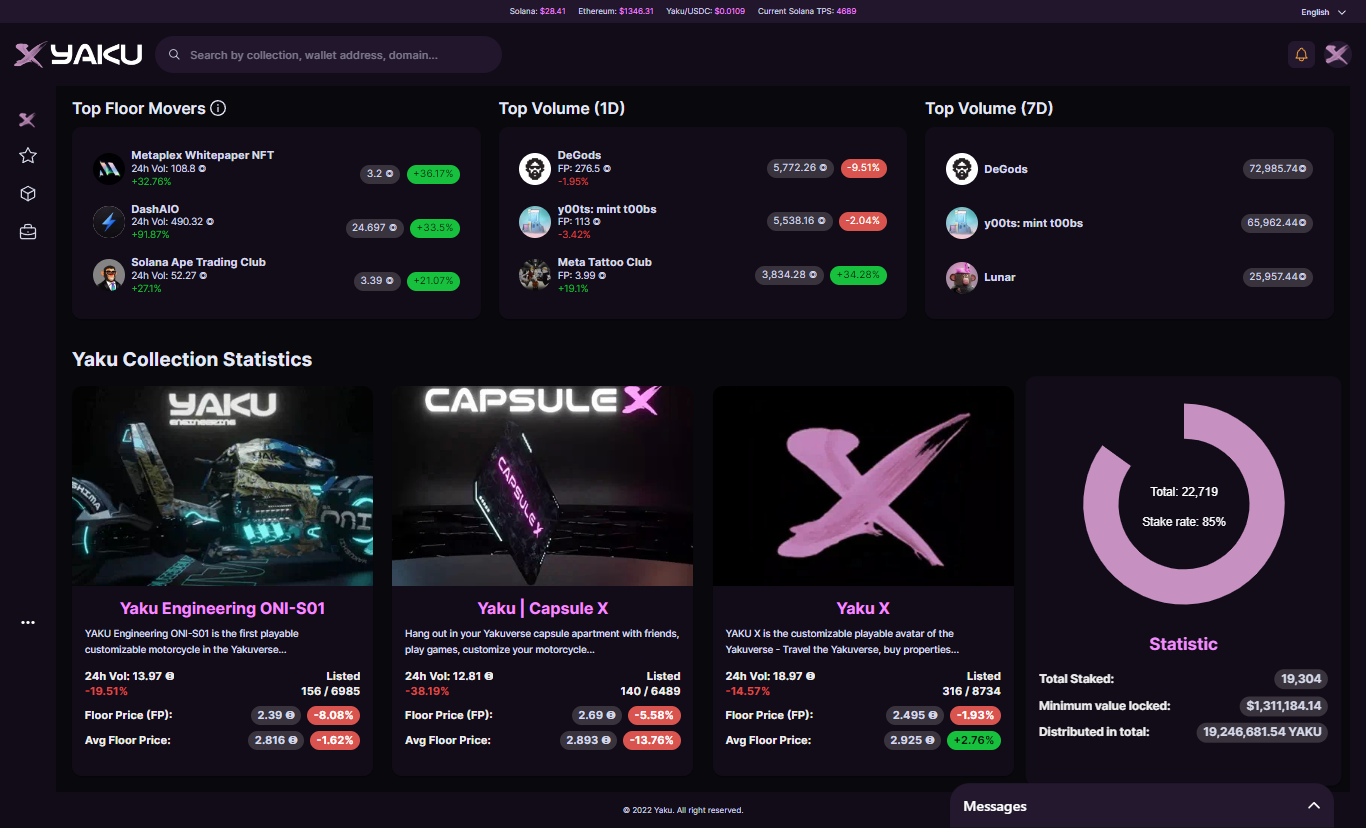
Task: Click the Lunar collection name
Action: tap(1000, 277)
